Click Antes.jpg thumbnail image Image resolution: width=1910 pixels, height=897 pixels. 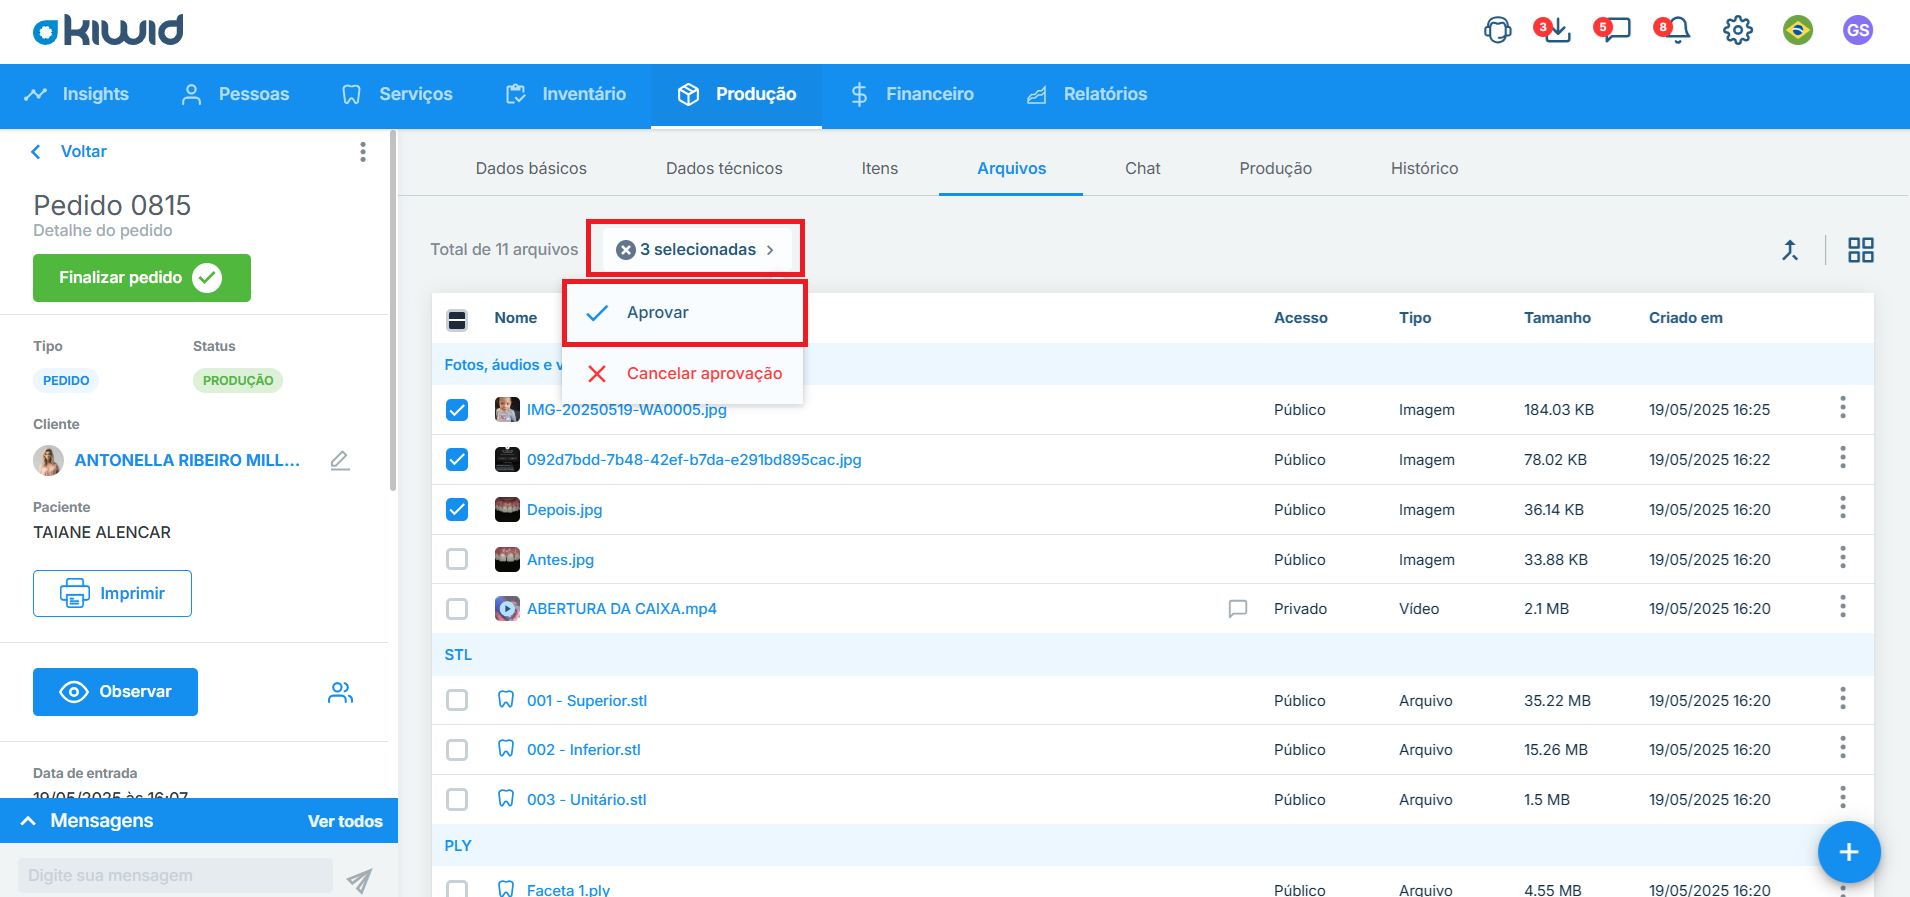(x=507, y=559)
